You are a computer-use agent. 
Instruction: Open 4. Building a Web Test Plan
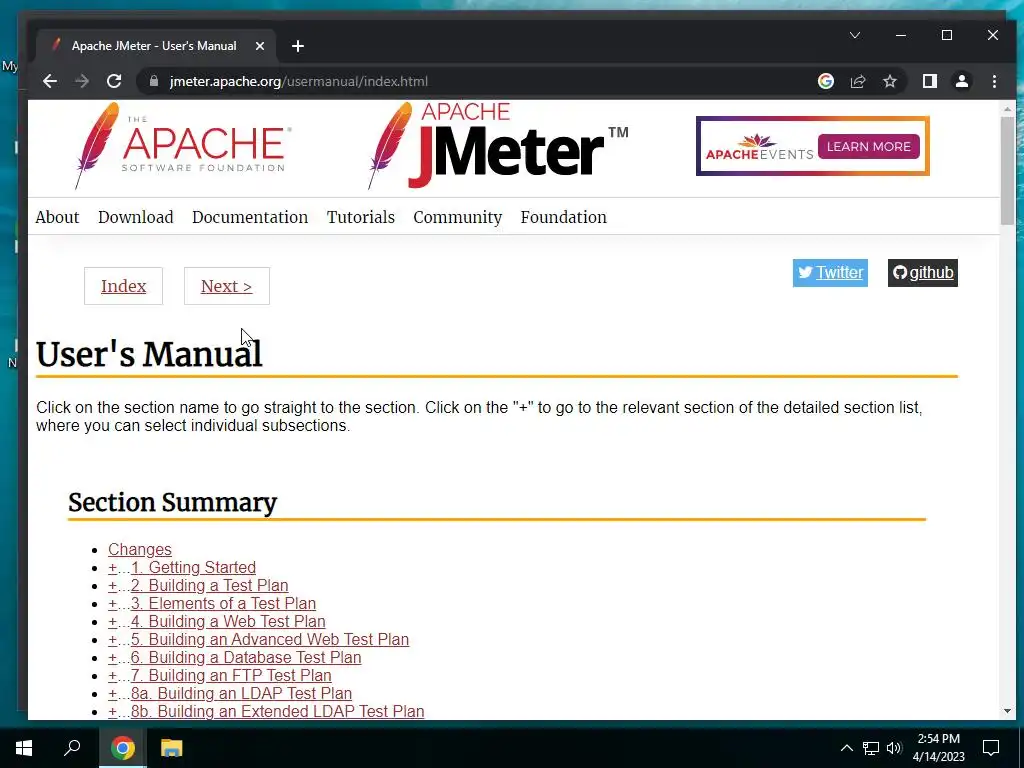[228, 621]
